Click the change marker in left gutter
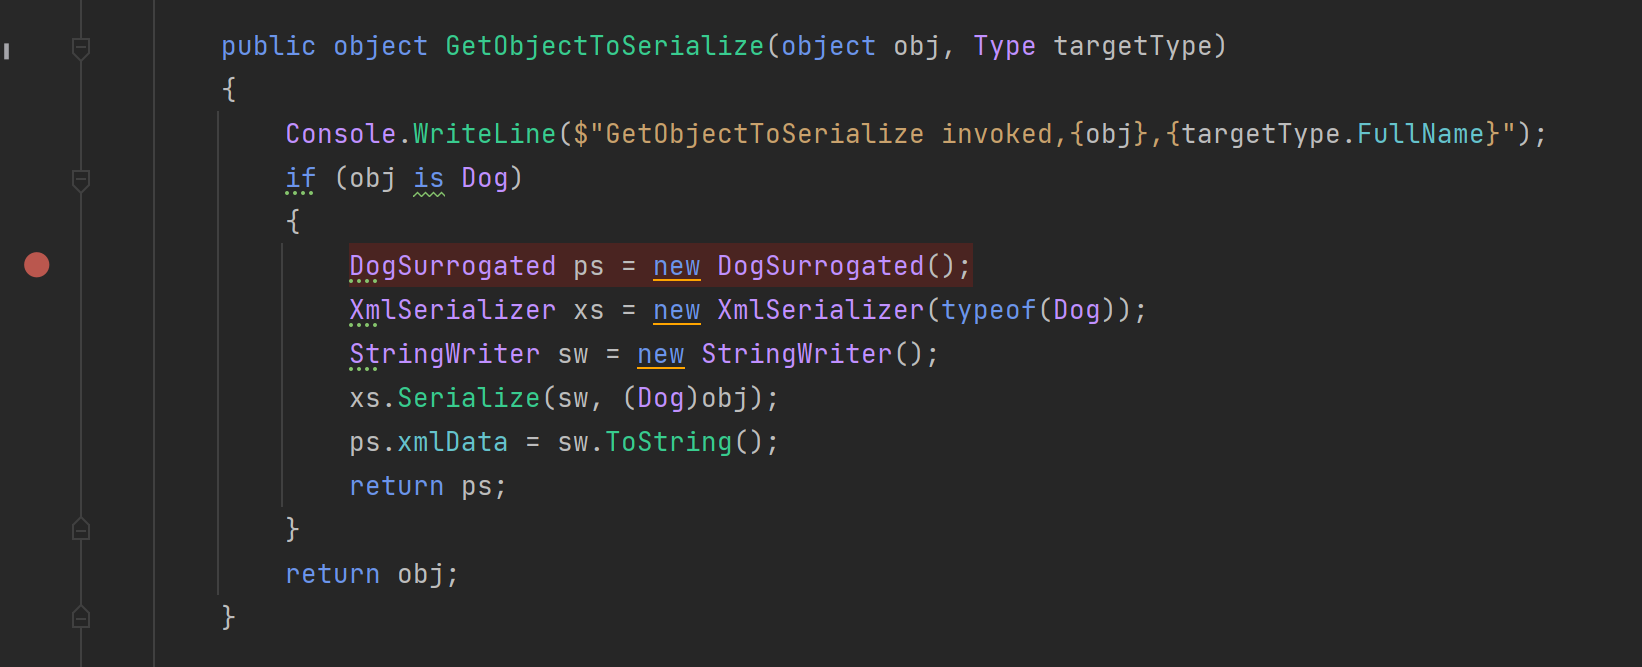Image resolution: width=1642 pixels, height=667 pixels. click(7, 50)
